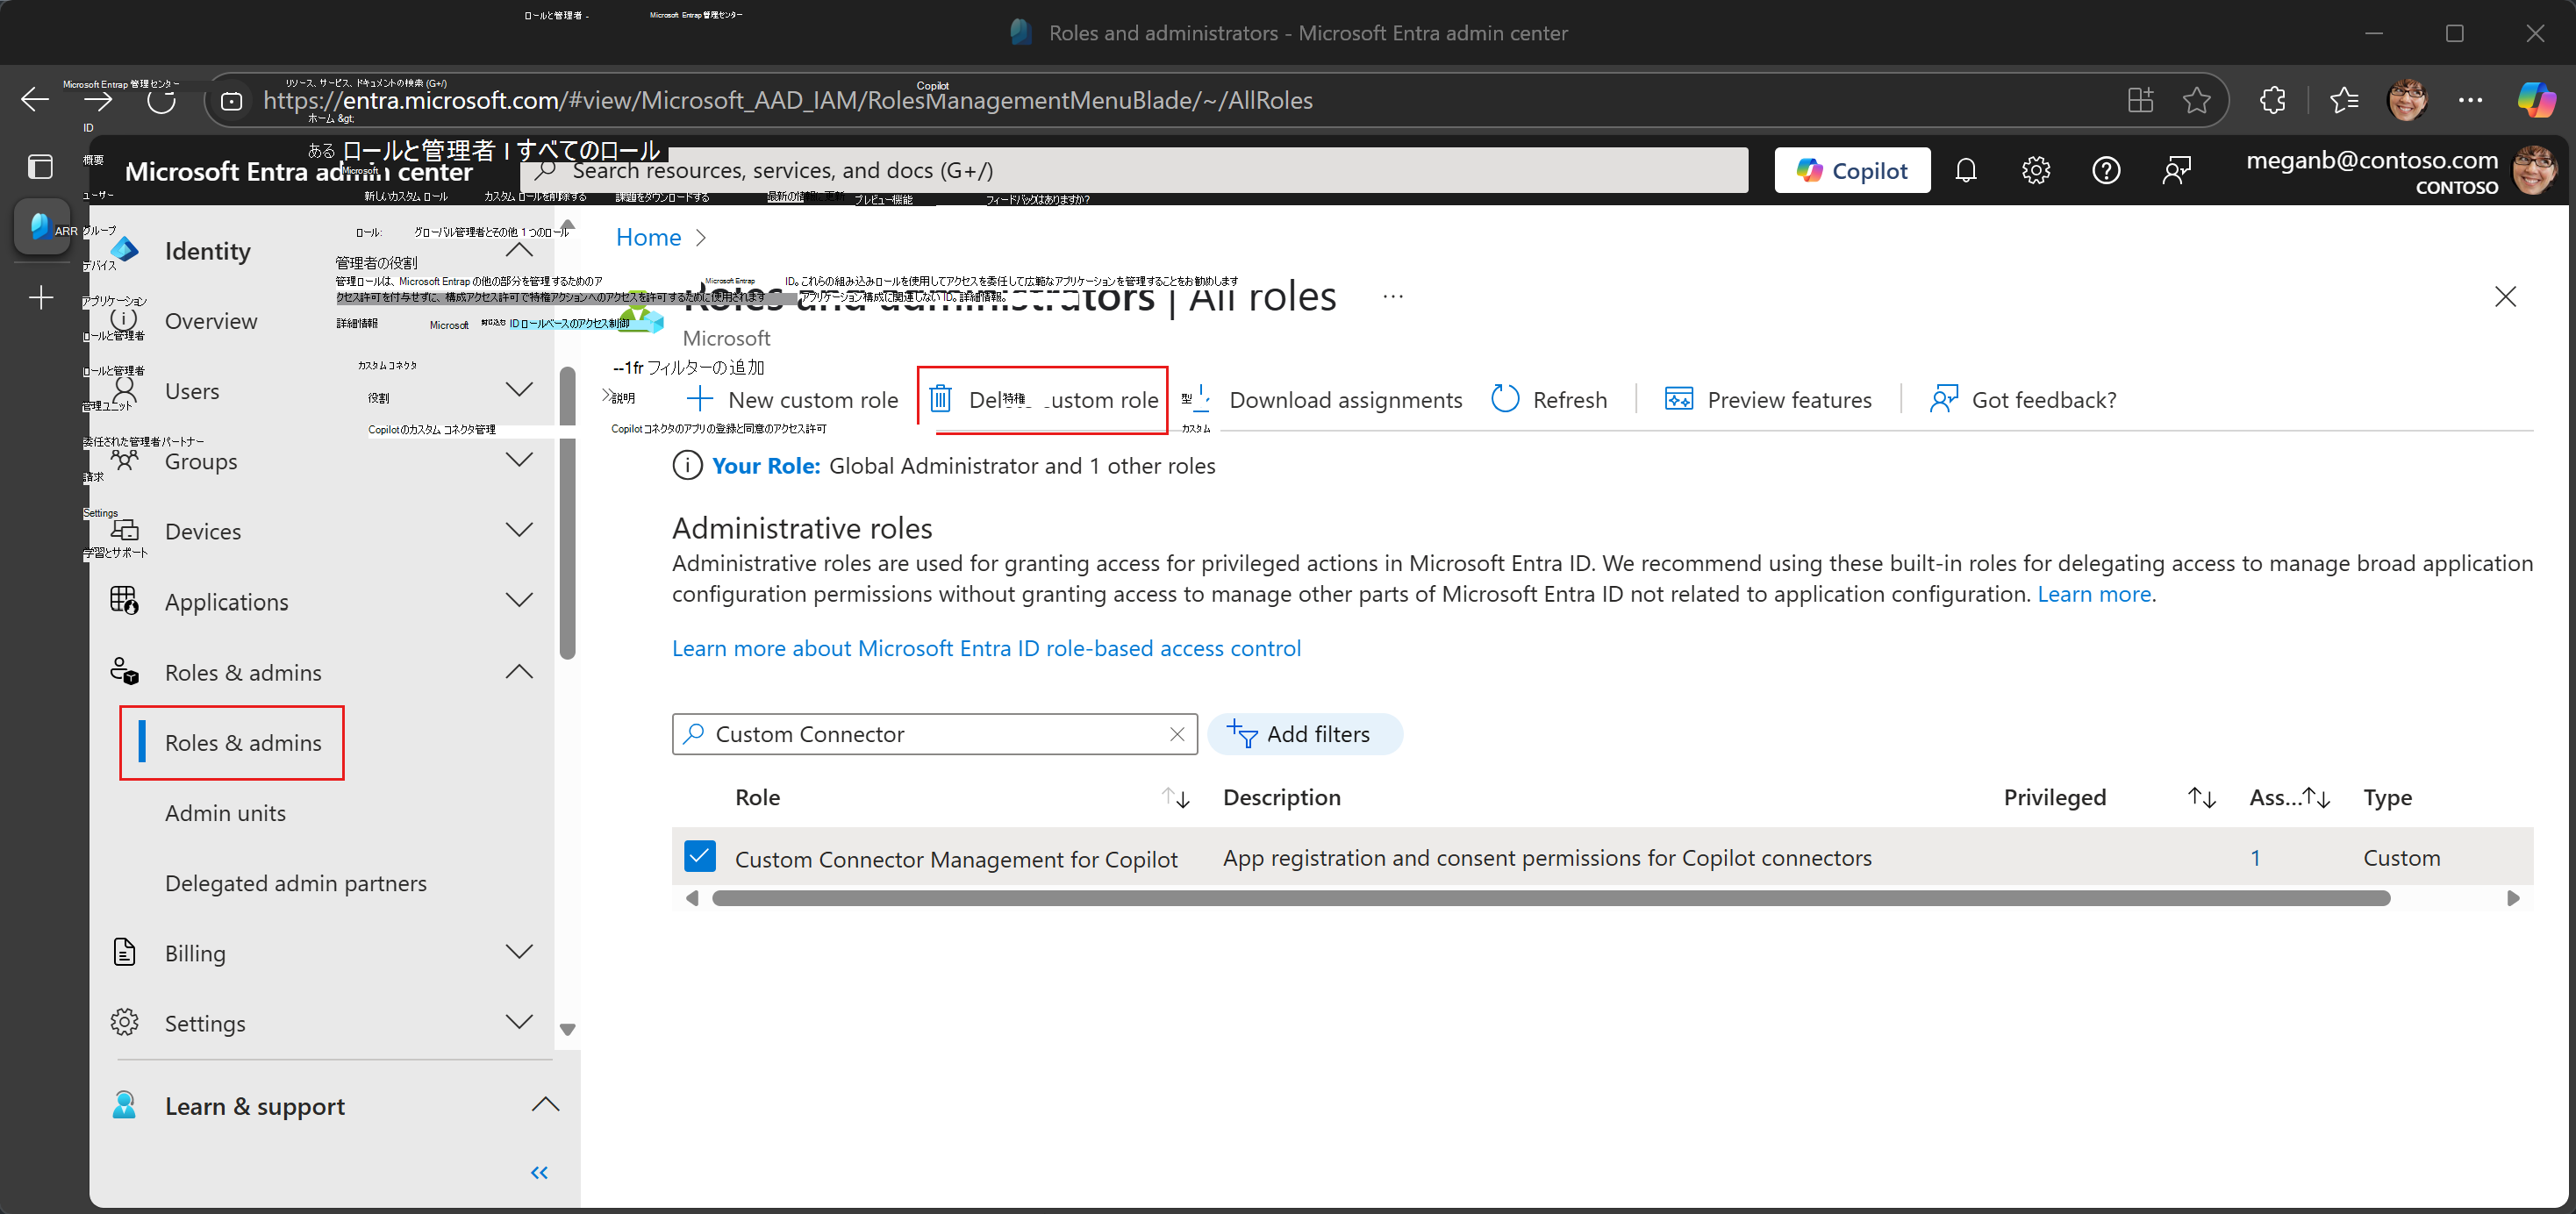Image resolution: width=2576 pixels, height=1214 pixels.
Task: Click the table horizontal scrollbar
Action: point(1550,899)
